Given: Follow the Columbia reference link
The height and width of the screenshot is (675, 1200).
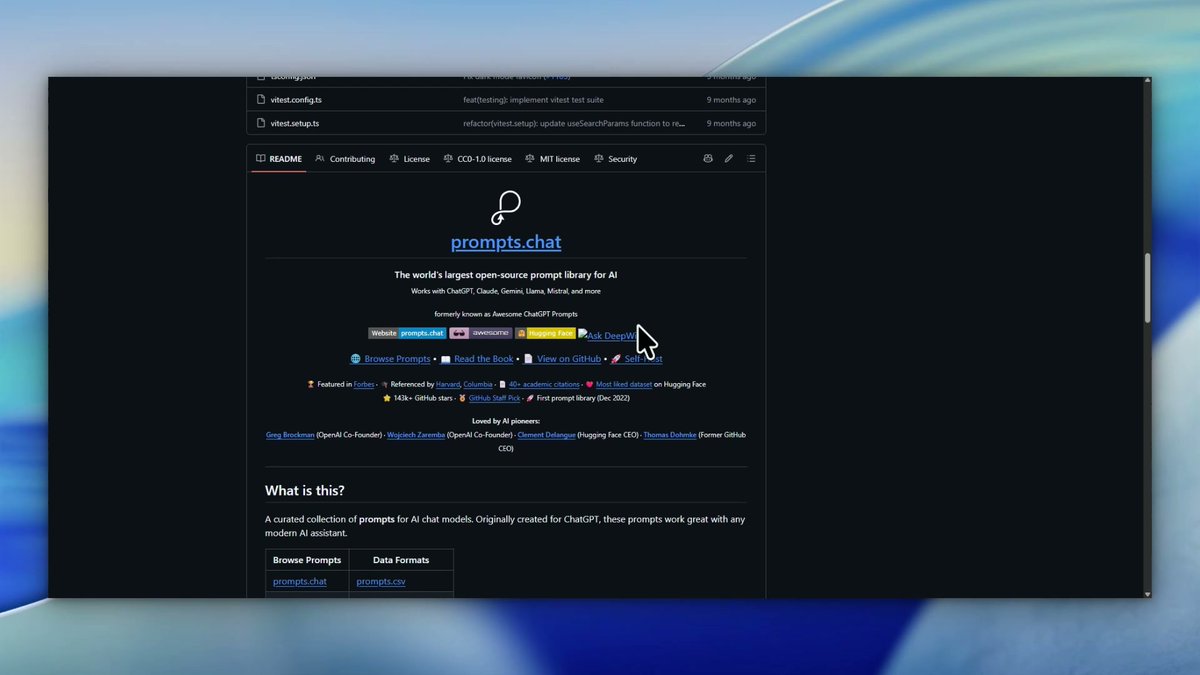Looking at the screenshot, I should [x=478, y=384].
